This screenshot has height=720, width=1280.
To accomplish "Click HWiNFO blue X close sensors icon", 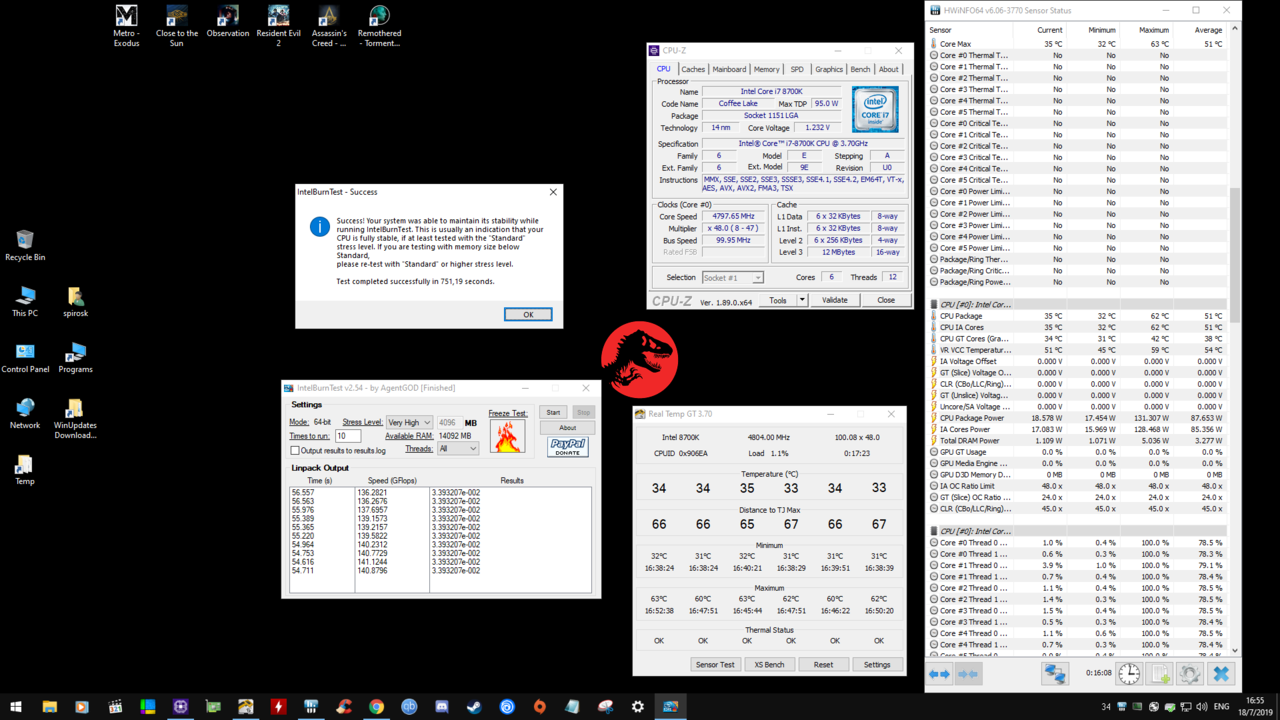I will [1221, 674].
